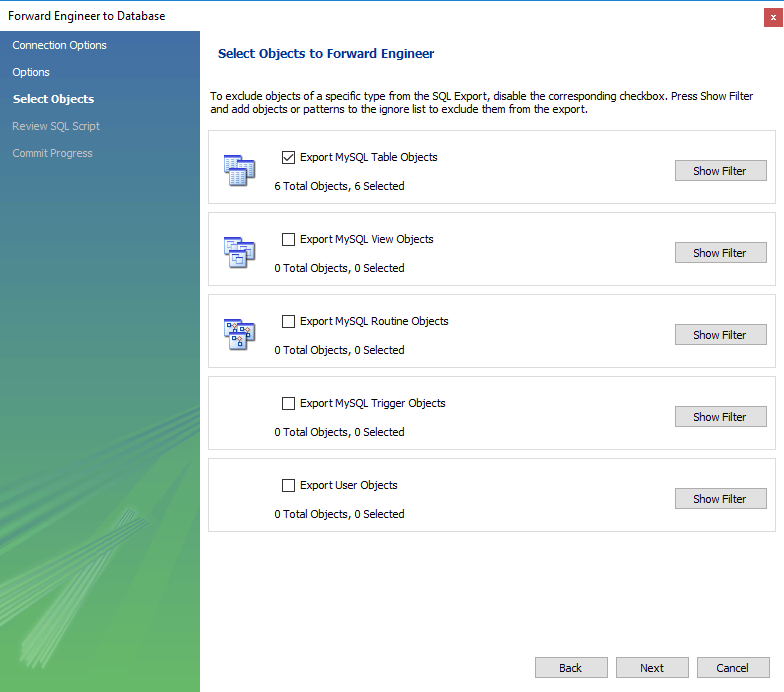Image resolution: width=784 pixels, height=692 pixels.
Task: Enable Export MySQL Trigger Objects checkbox
Action: [289, 403]
